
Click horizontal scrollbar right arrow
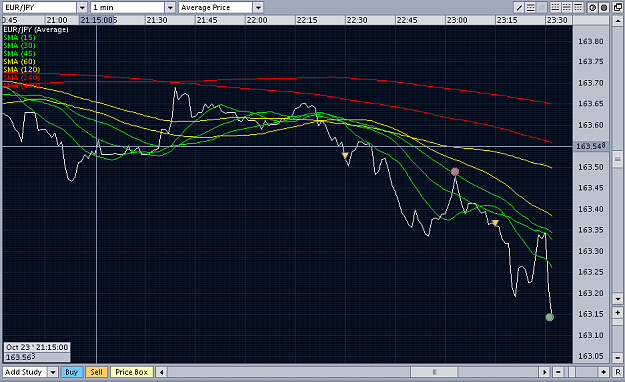[544, 372]
